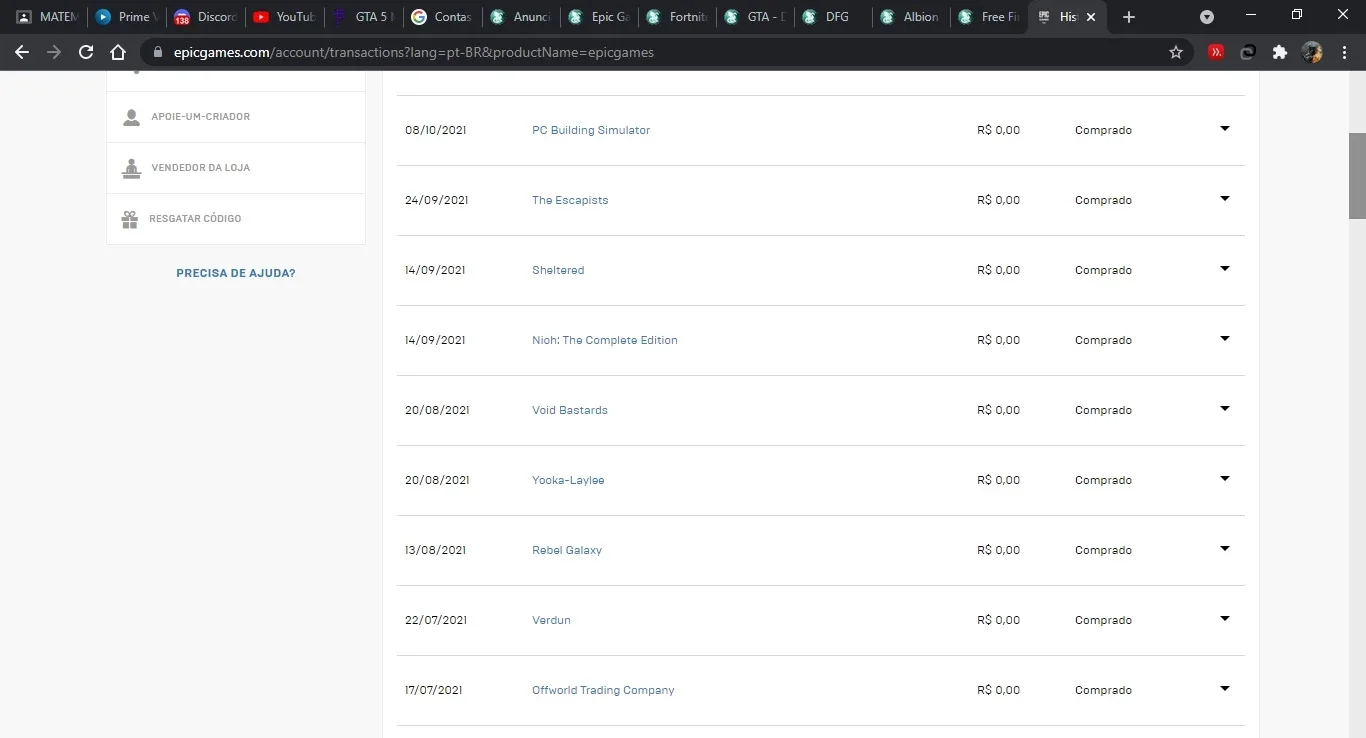Go back with the browser arrow

click(22, 52)
